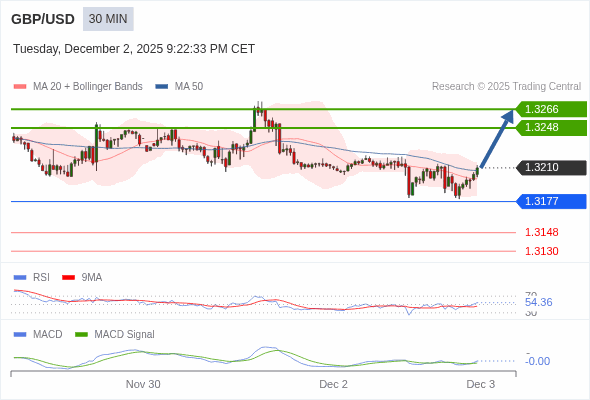
Task: Click the MACD legend label
Action: click(x=48, y=335)
